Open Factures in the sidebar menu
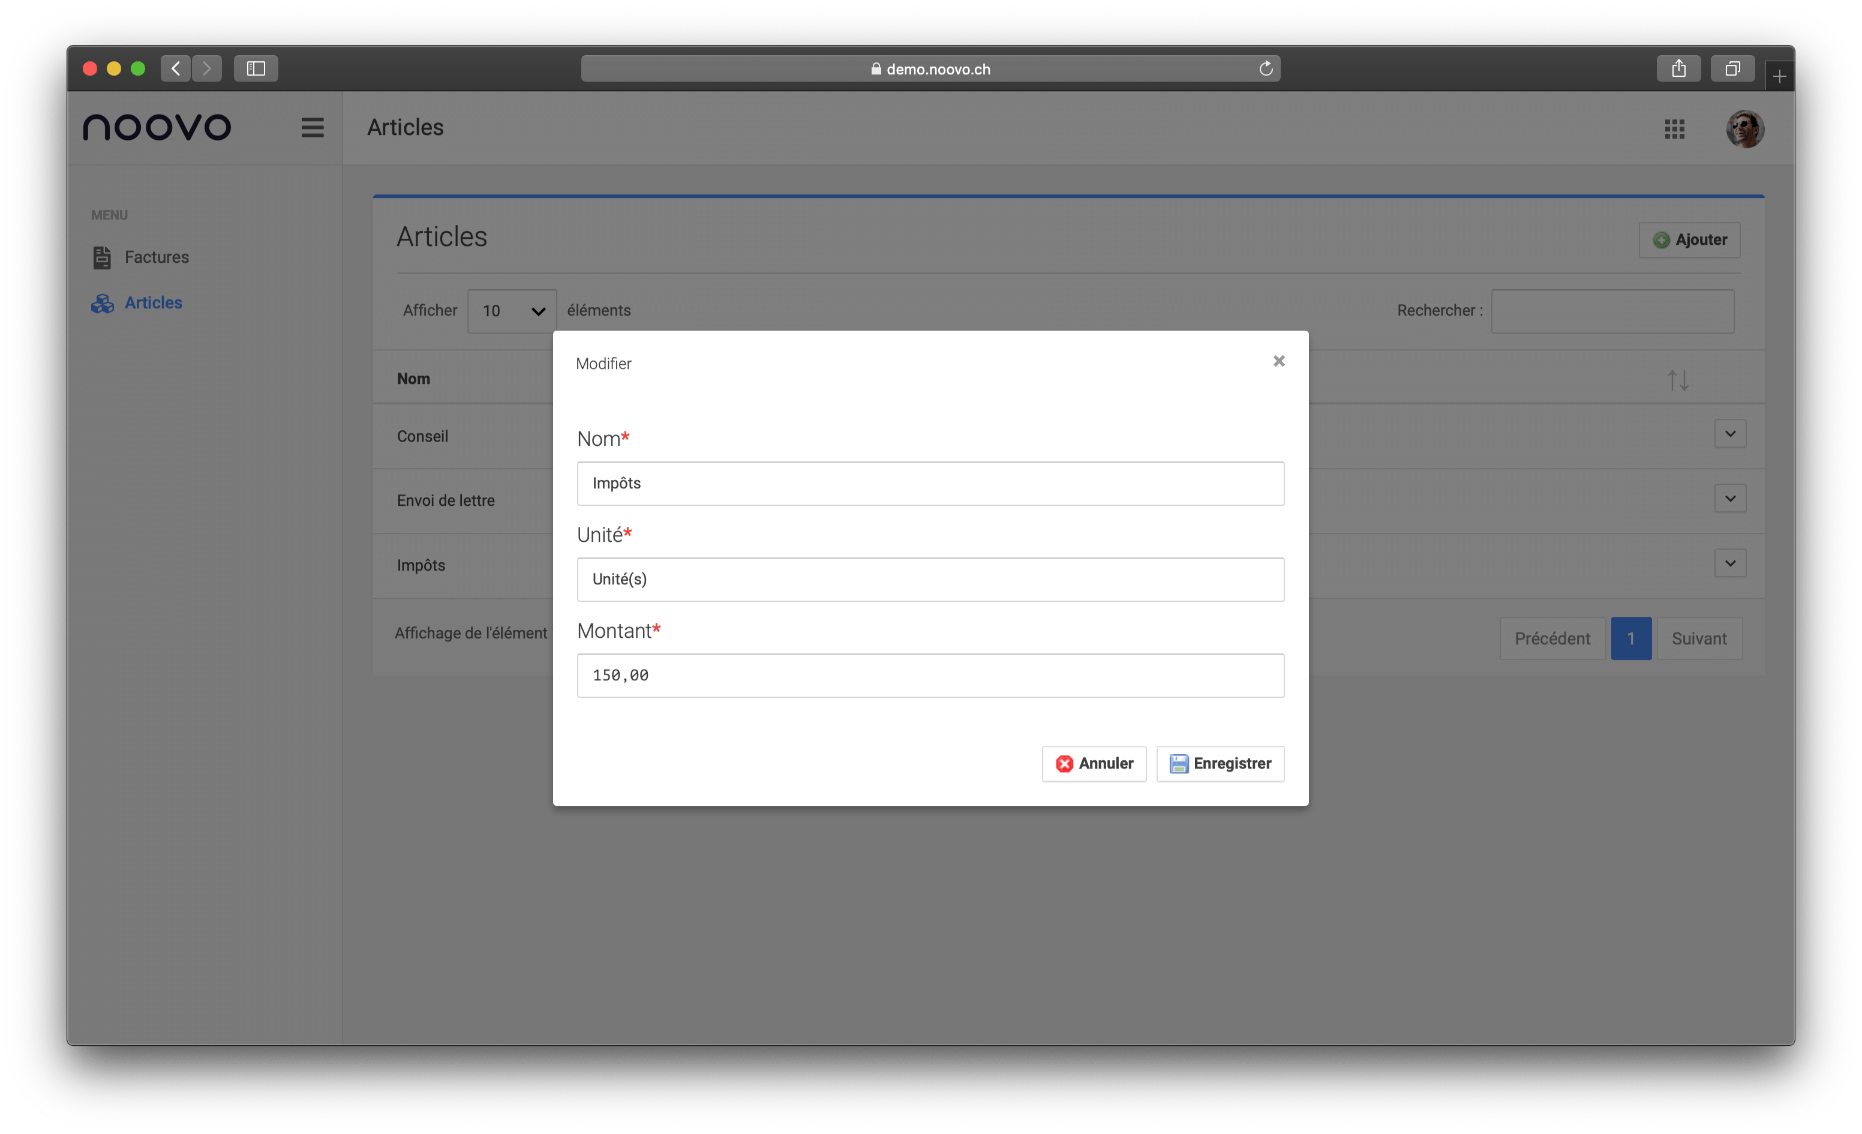 coord(156,258)
